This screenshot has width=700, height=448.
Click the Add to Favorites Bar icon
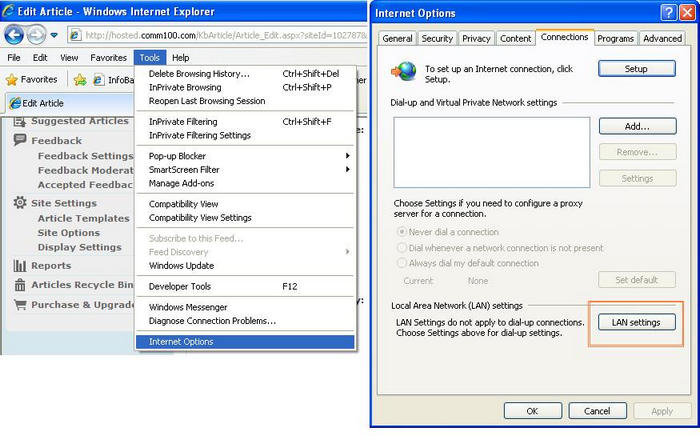[79, 79]
